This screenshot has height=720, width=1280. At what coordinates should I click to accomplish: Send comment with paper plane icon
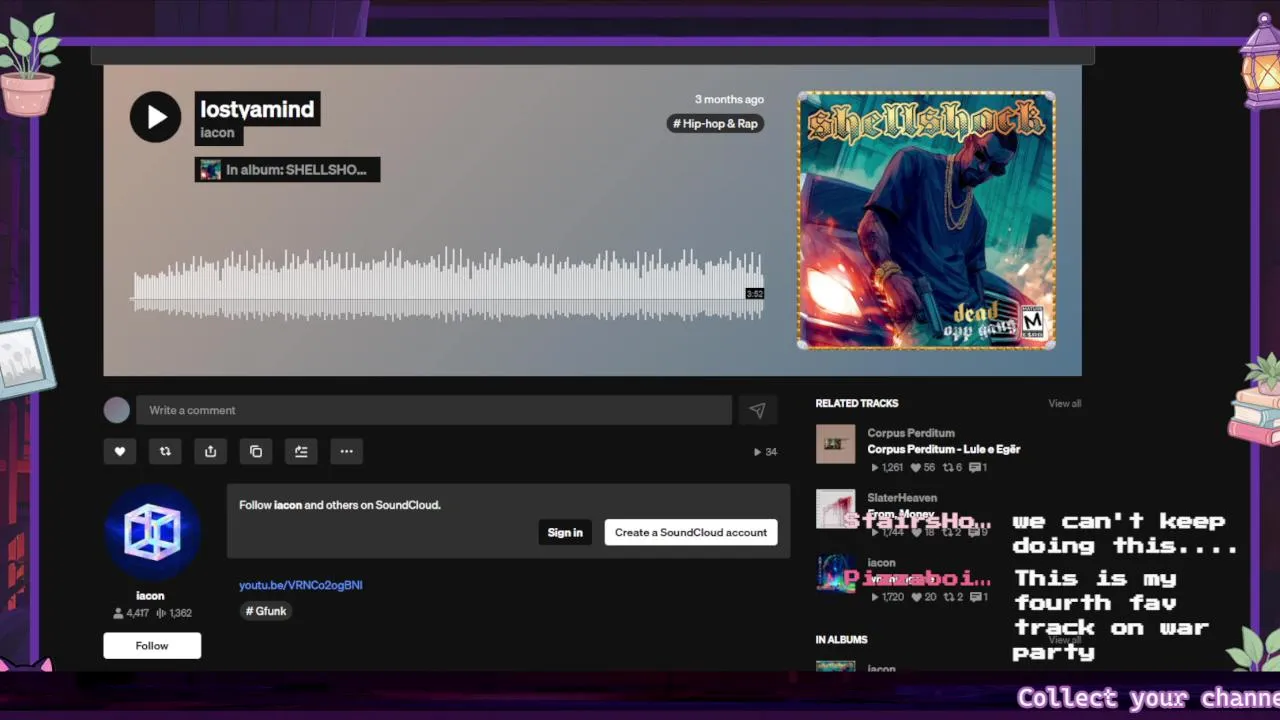click(x=757, y=410)
